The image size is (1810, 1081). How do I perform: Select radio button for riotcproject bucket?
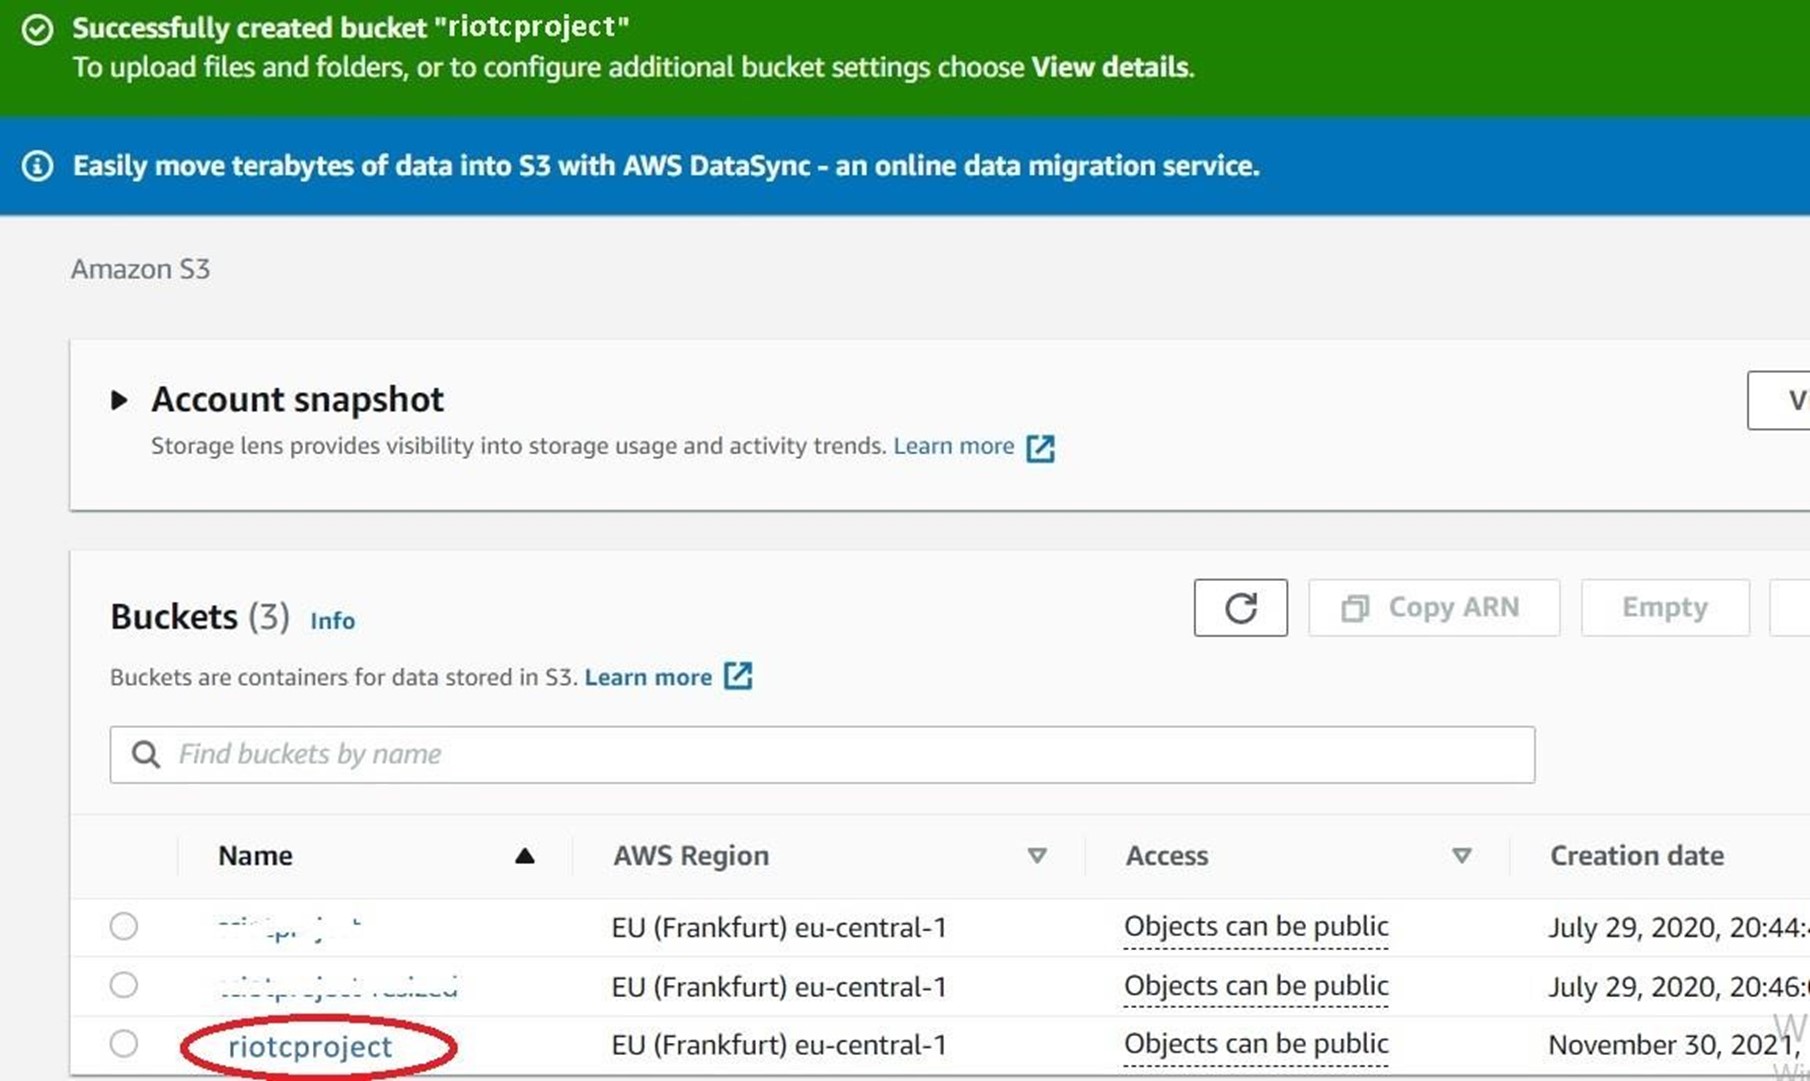124,1044
